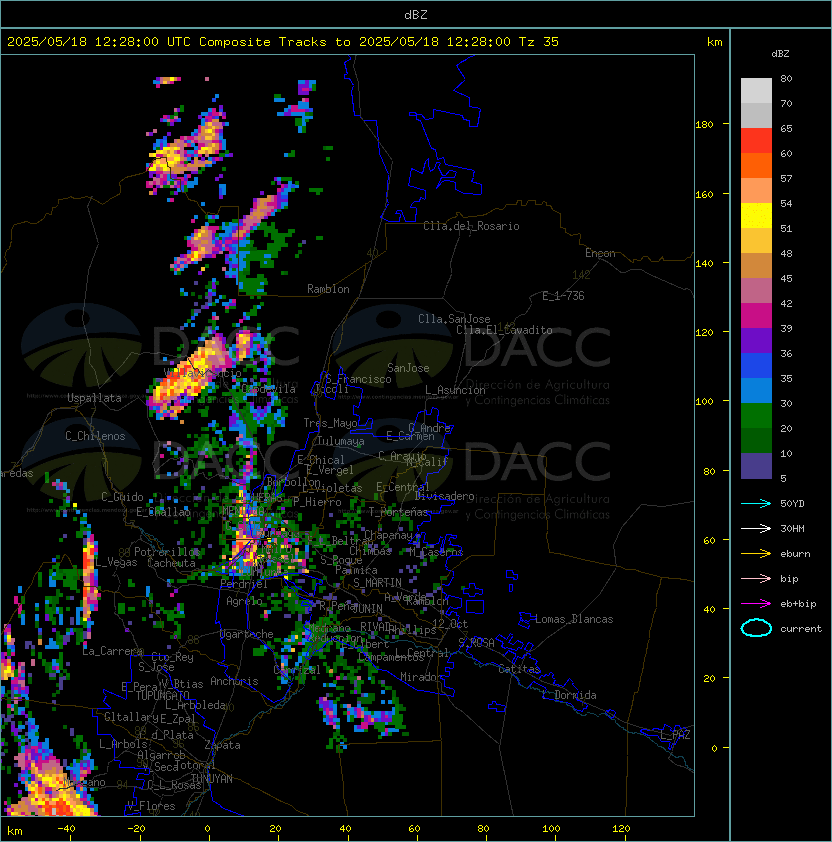This screenshot has height=842, width=832.
Task: Pick the bright green swatch below 30 dBZ
Action: point(756,416)
